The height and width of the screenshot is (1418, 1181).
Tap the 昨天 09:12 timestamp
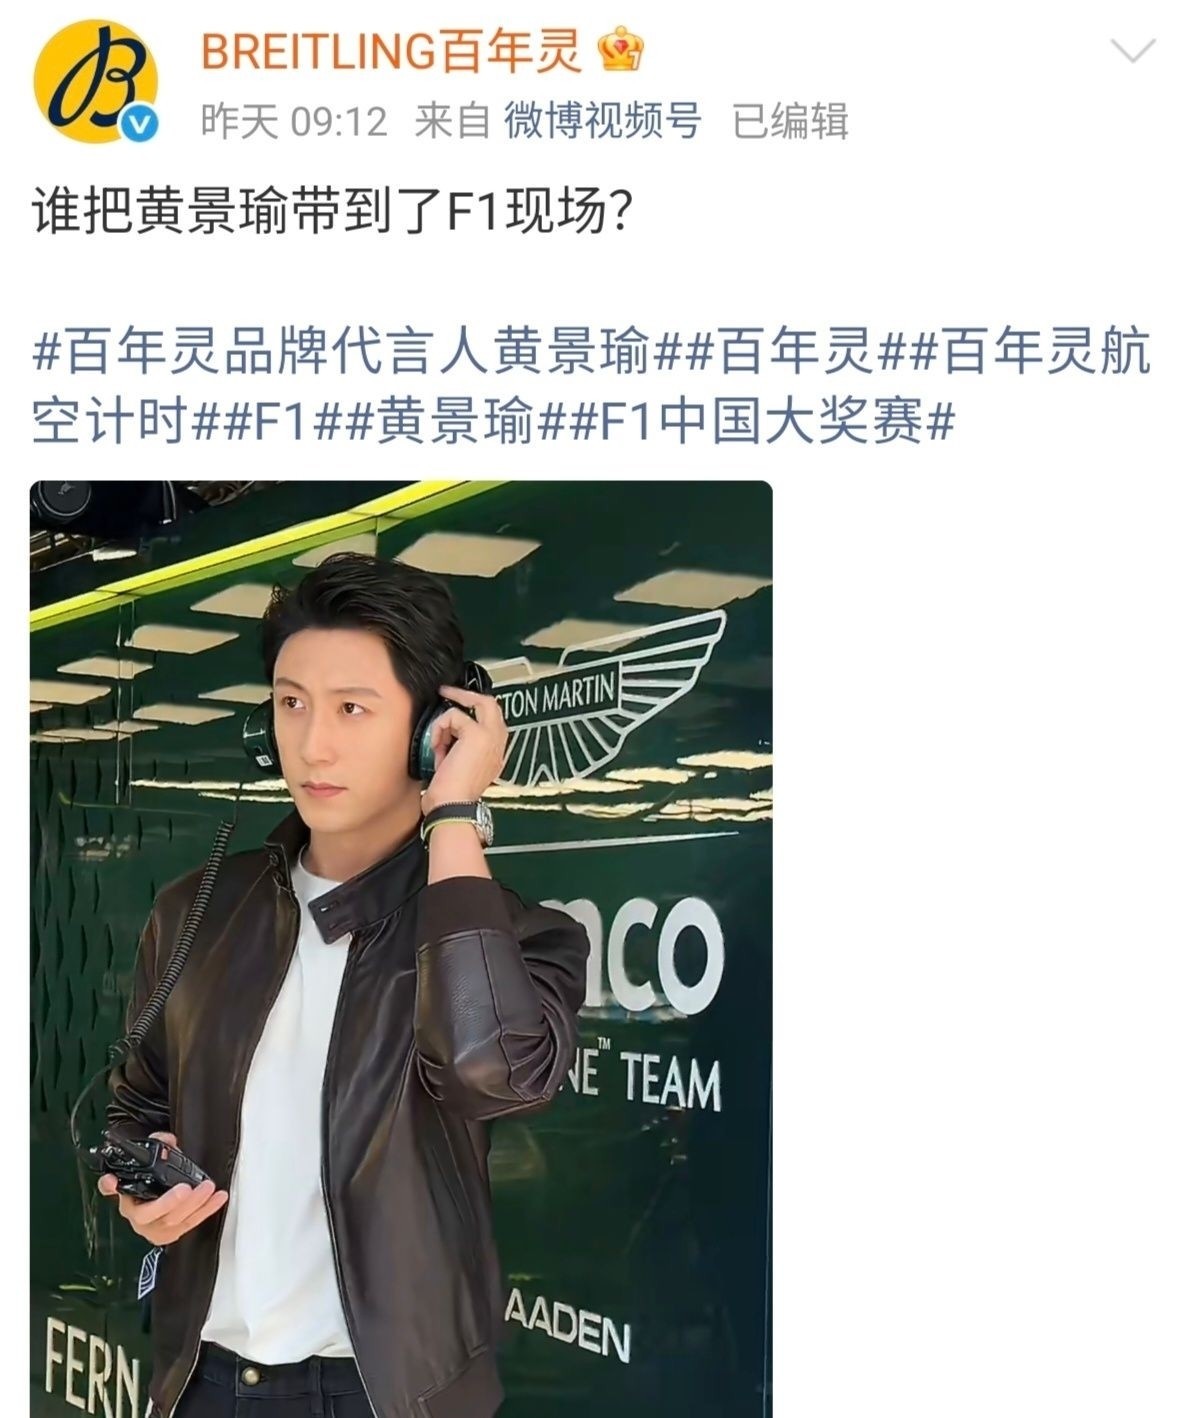294,122
